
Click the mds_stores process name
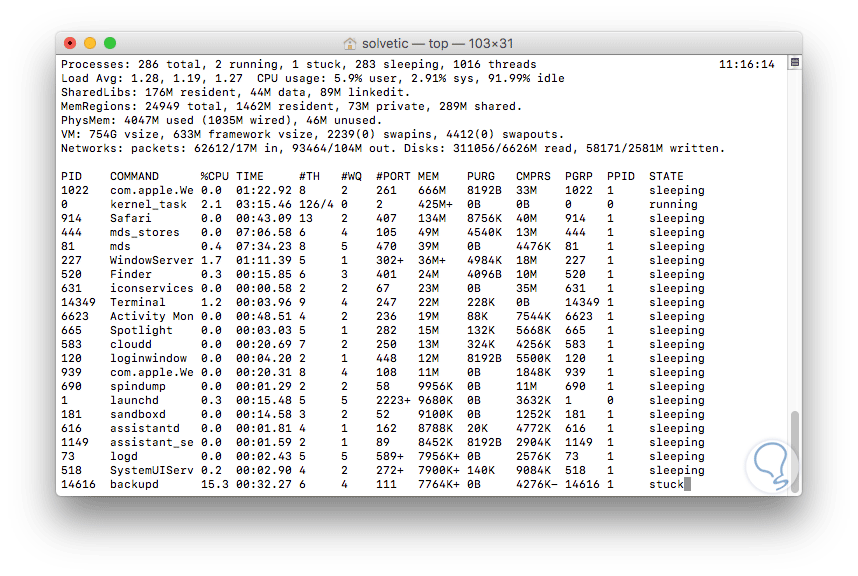click(x=144, y=232)
